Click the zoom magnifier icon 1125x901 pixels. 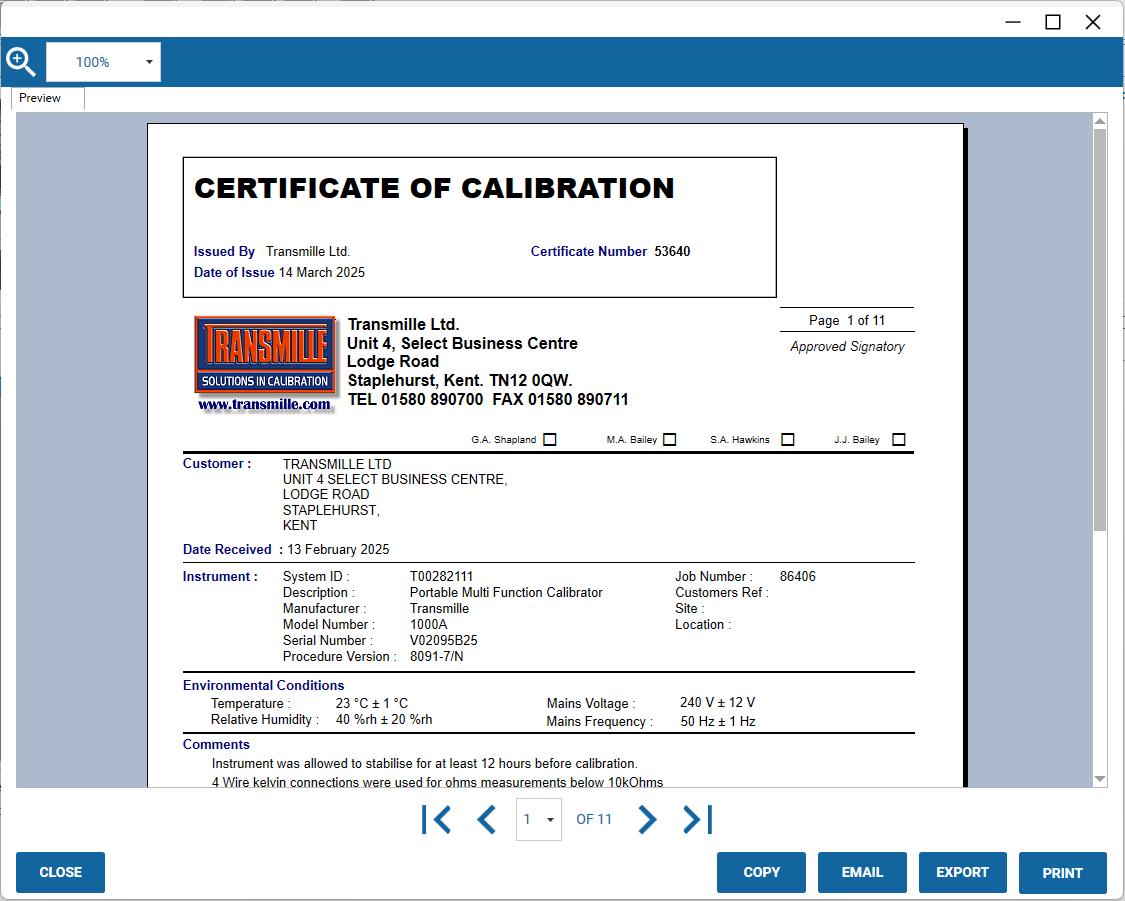[x=20, y=62]
